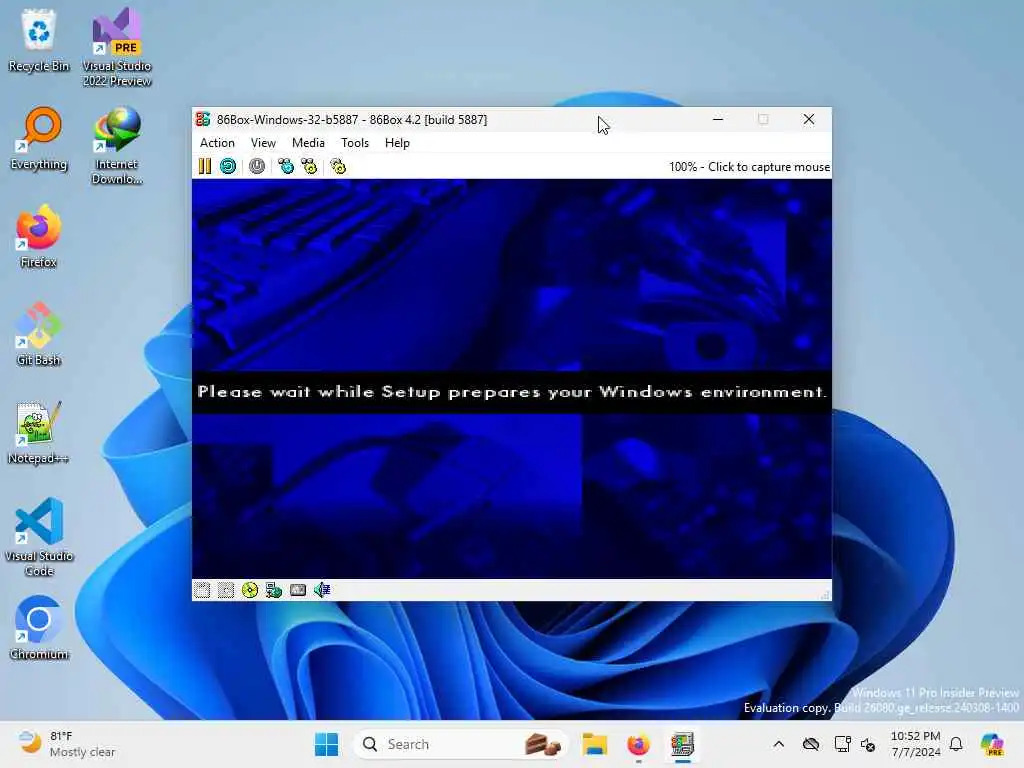Viewport: 1024px width, 768px height.
Task: Click the sound speaker status icon
Action: click(x=322, y=590)
